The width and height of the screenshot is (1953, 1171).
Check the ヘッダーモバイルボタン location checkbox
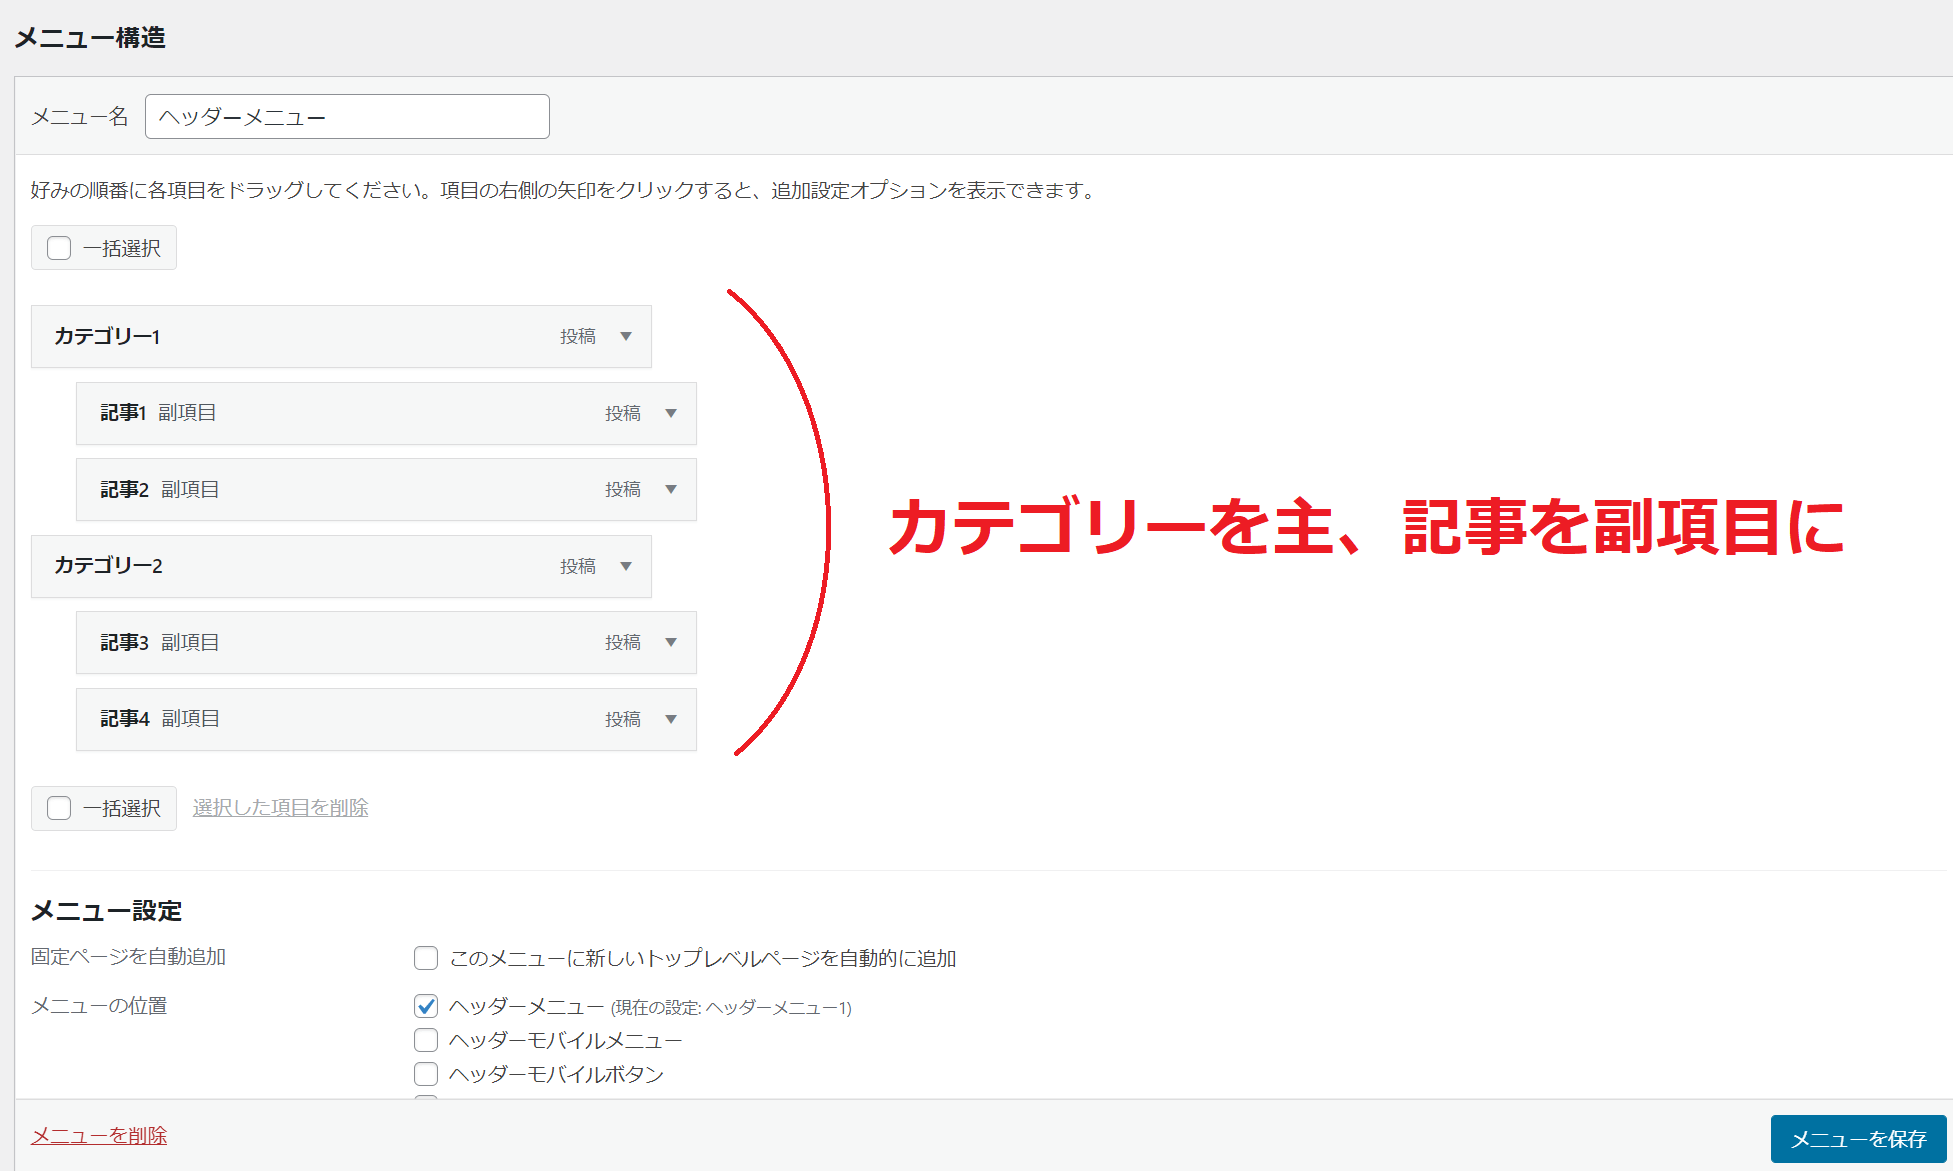tap(426, 1074)
